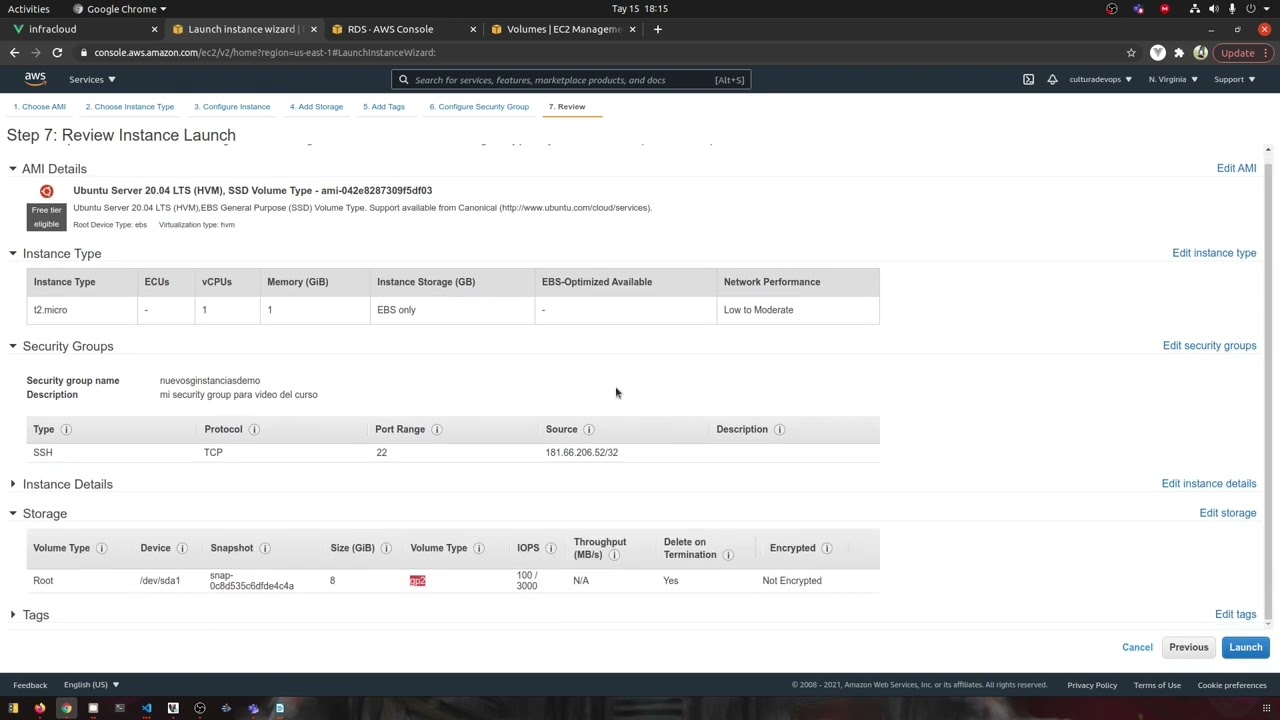
Task: Show info for Volume Type column
Action: point(101,548)
